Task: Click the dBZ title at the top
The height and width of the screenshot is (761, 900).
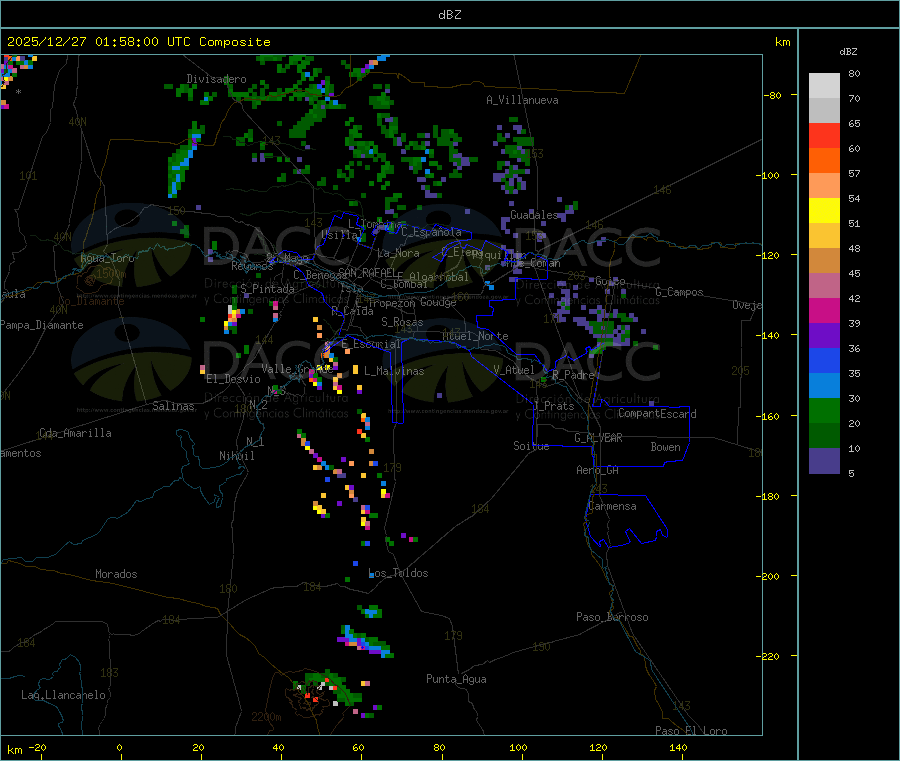Action: click(x=449, y=15)
